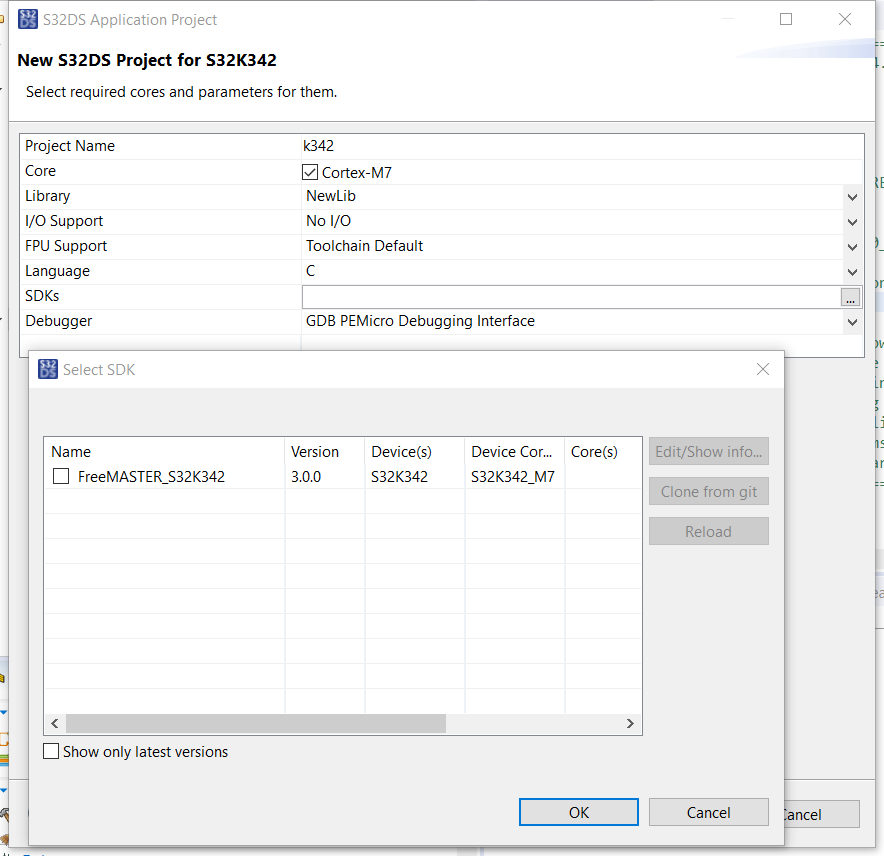Confirm SDK selection with OK
The height and width of the screenshot is (856, 884).
[578, 811]
